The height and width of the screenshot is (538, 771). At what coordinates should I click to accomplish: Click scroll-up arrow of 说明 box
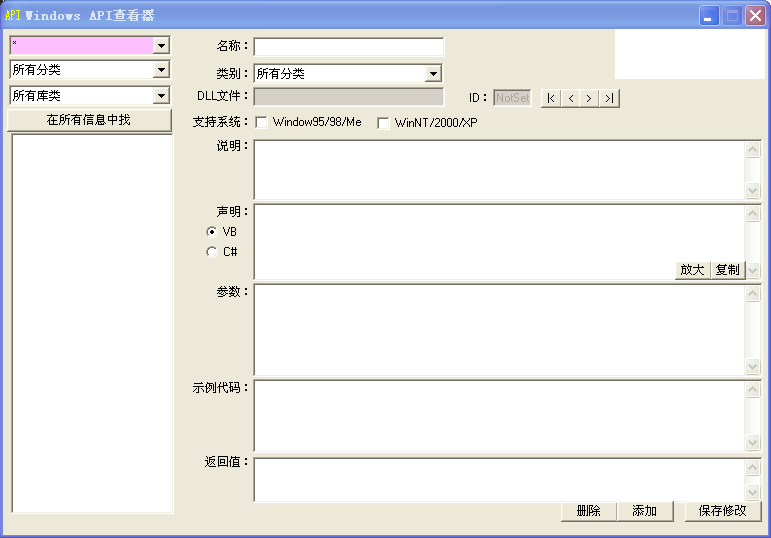[x=752, y=149]
